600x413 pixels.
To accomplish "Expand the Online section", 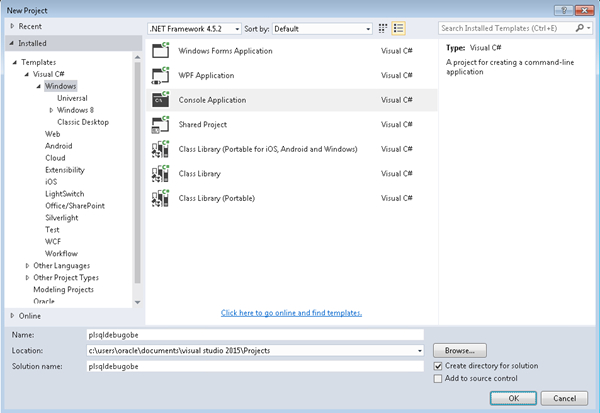I will [x=12, y=315].
